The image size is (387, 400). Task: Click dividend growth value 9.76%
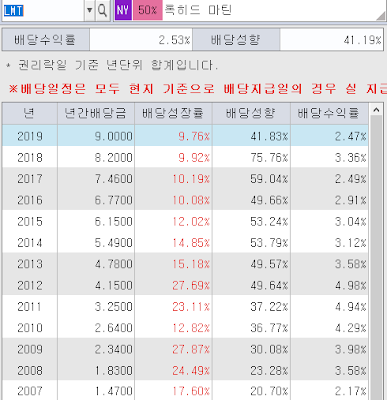pyautogui.click(x=194, y=136)
